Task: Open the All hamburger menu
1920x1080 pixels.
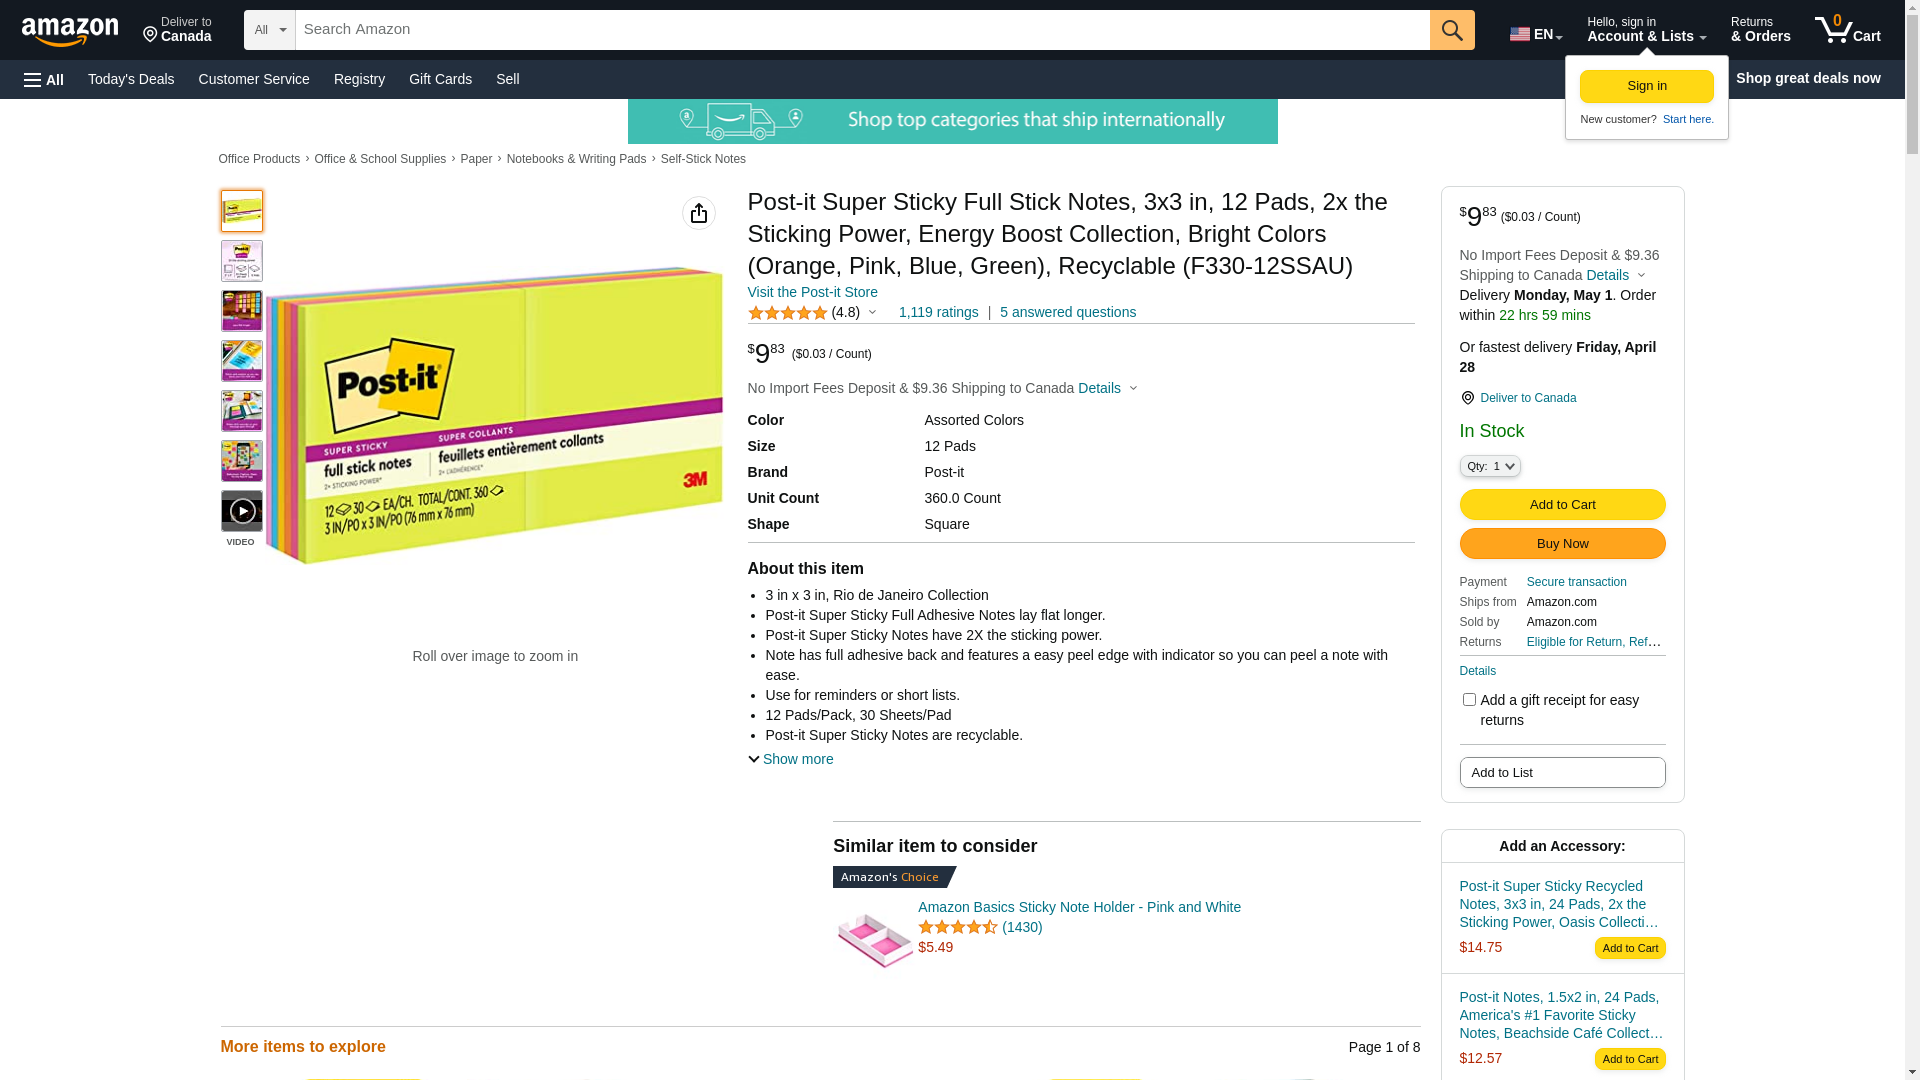Action: pos(44,79)
